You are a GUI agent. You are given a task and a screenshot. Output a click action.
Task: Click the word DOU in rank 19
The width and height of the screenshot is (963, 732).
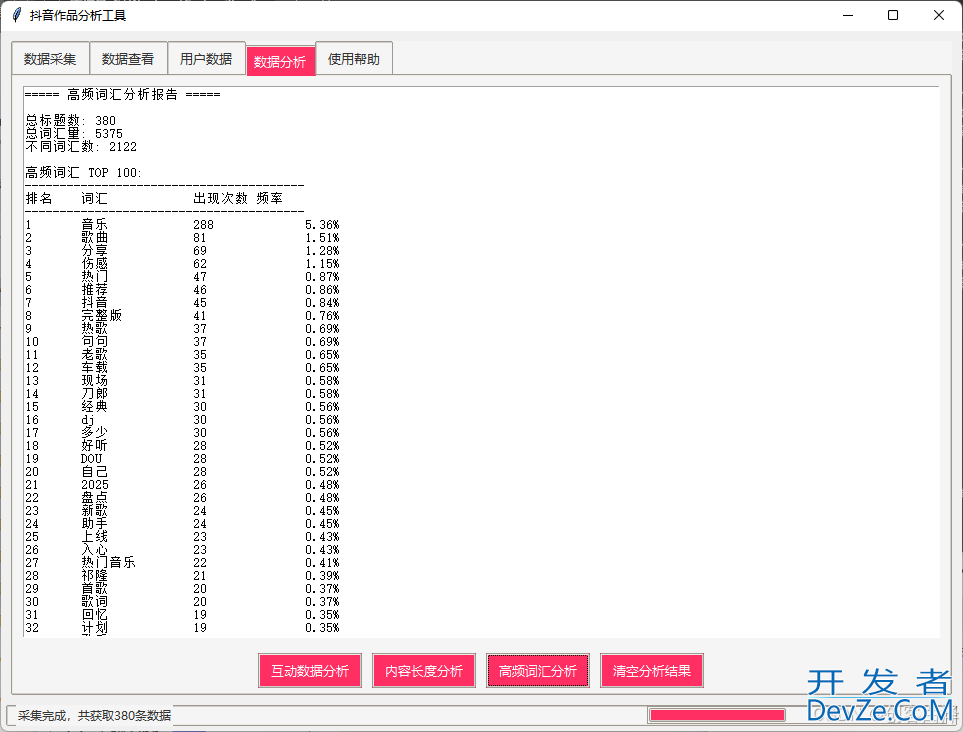coord(92,459)
